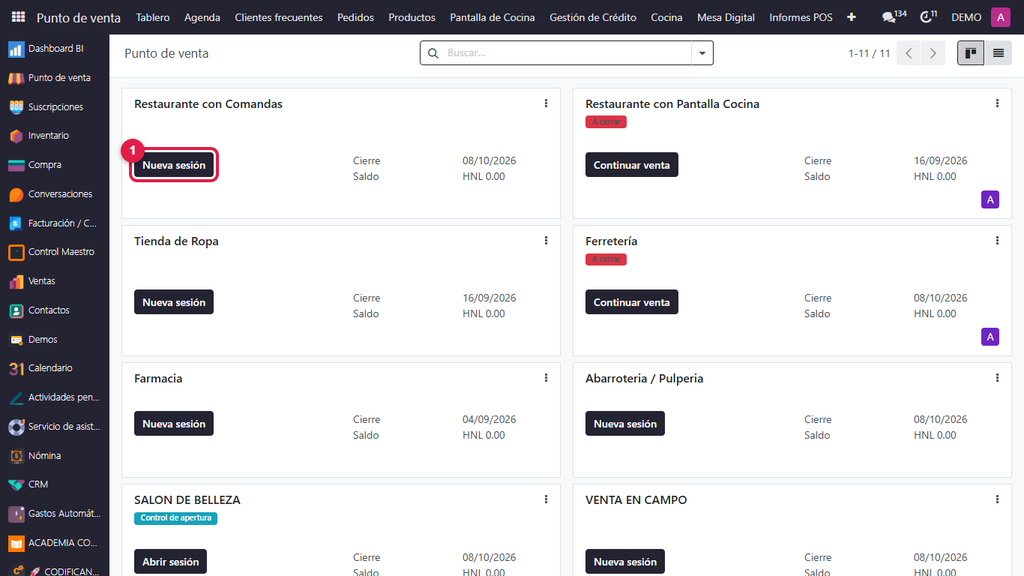
Task: Open the Productos menu
Action: pos(411,18)
